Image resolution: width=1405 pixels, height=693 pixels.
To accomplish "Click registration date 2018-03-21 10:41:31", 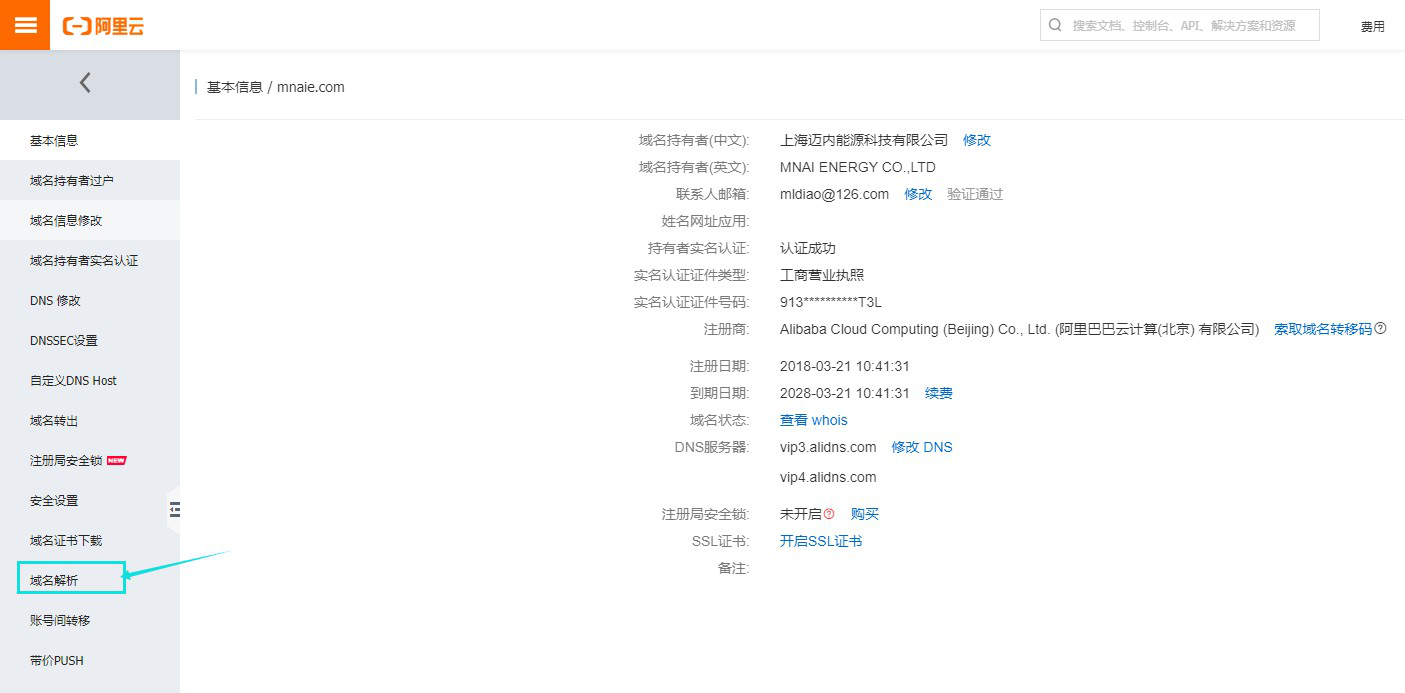I will click(845, 366).
